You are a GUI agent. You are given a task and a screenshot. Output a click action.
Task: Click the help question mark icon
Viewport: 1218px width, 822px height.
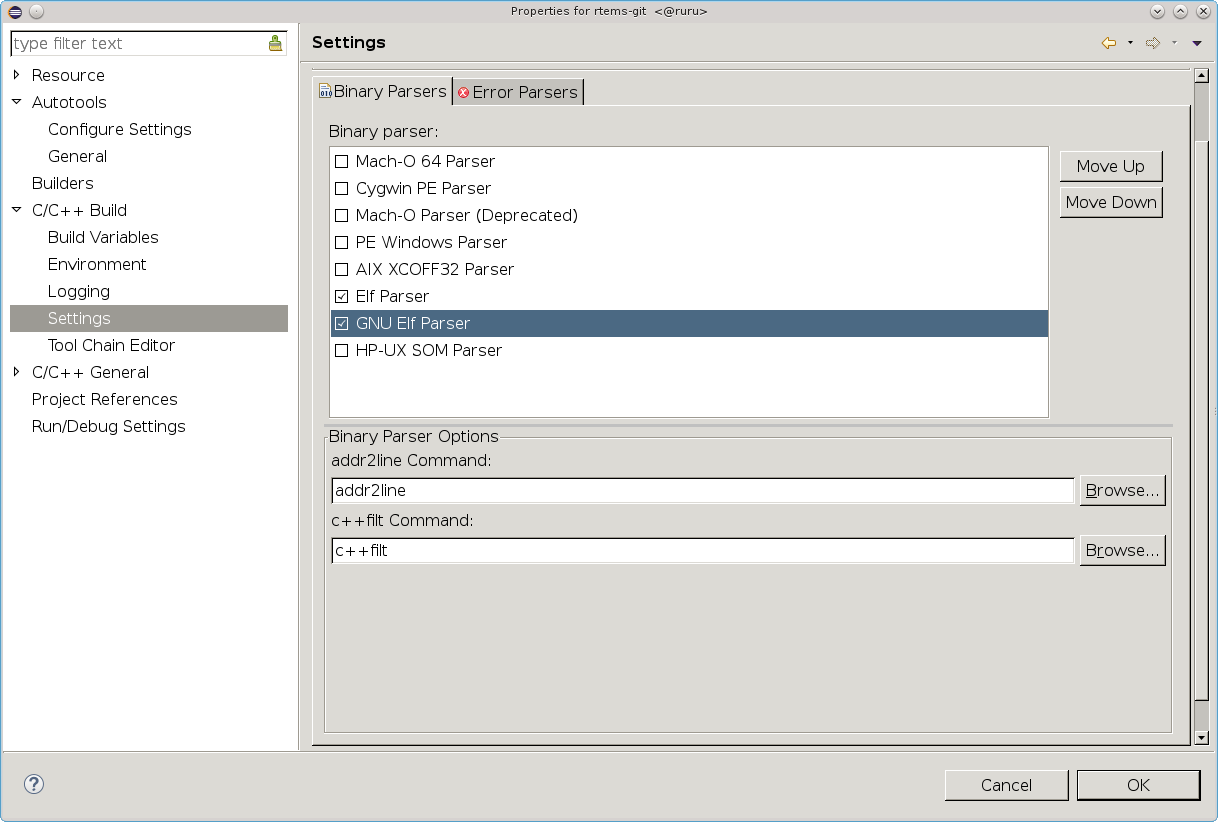(34, 784)
